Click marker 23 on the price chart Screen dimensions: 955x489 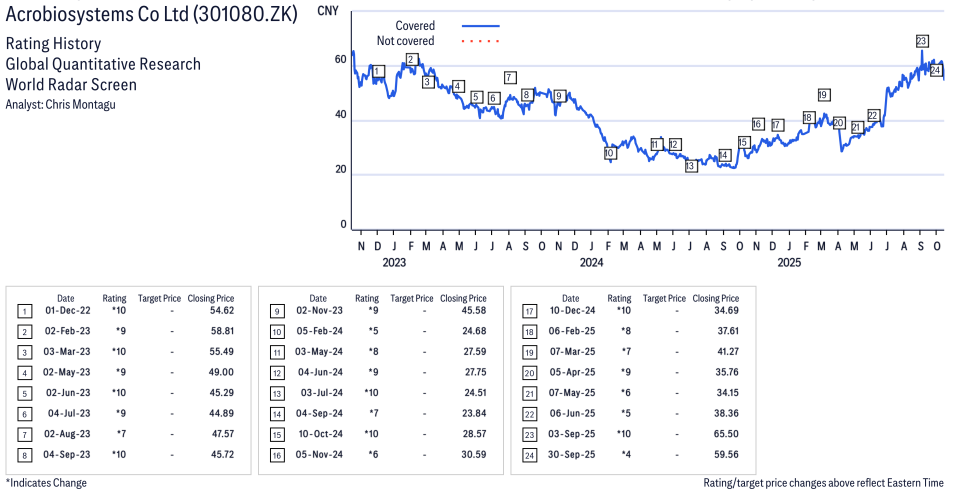(x=922, y=41)
